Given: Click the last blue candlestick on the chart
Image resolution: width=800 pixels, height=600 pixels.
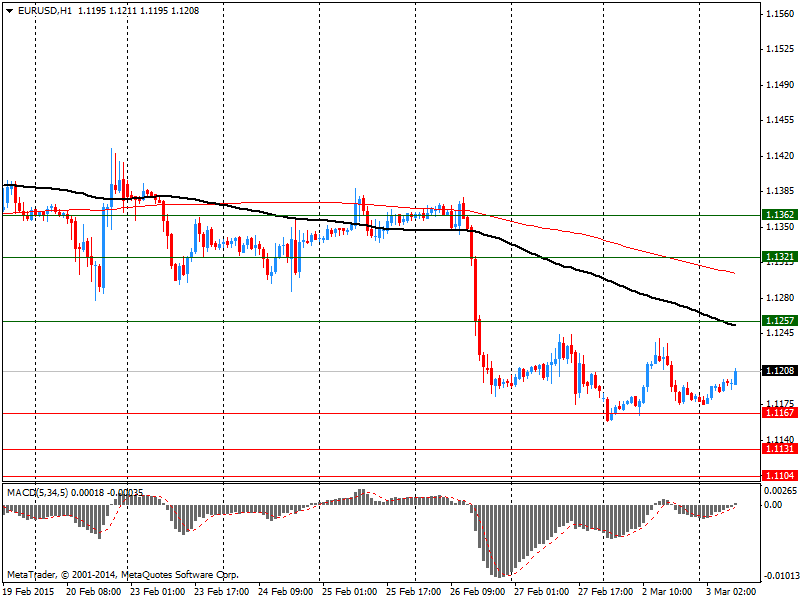Looking at the screenshot, I should click(735, 377).
